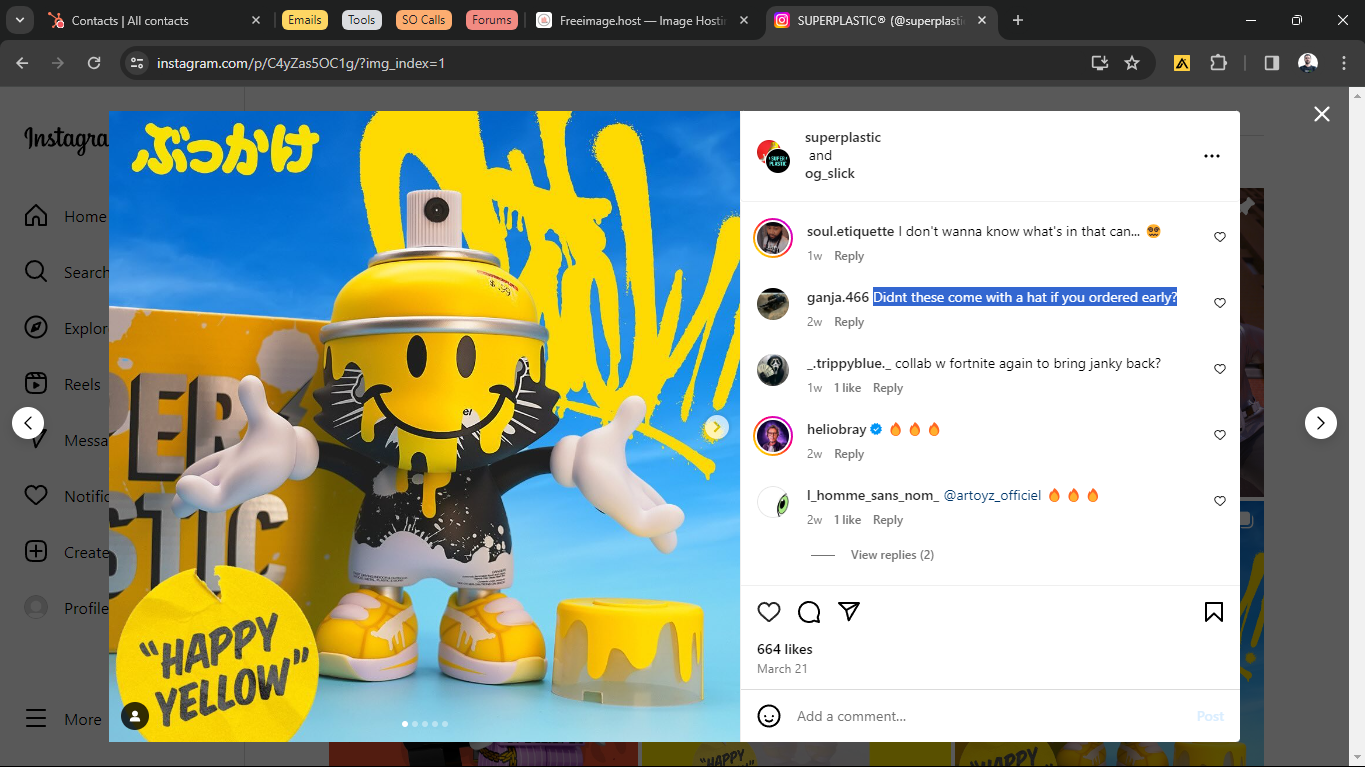Go to previous post with left arrow
The image size is (1365, 767).
pyautogui.click(x=28, y=423)
